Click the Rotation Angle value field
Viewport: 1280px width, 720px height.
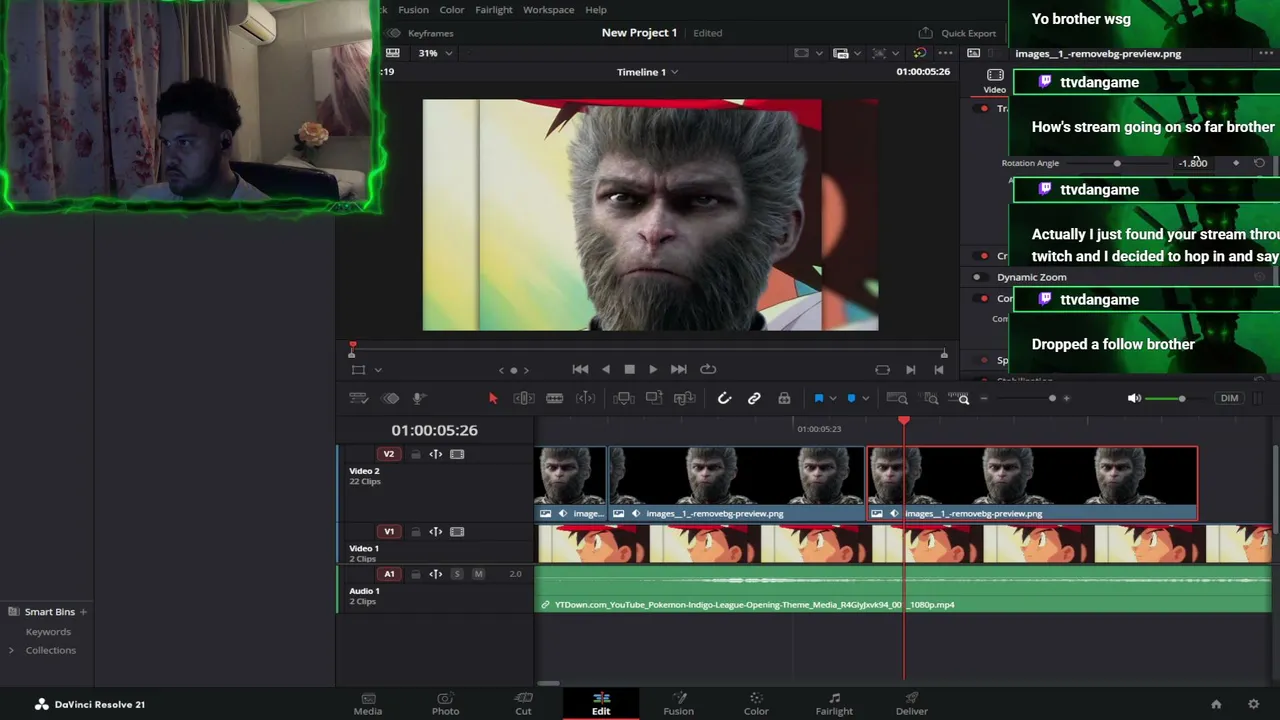point(1194,163)
